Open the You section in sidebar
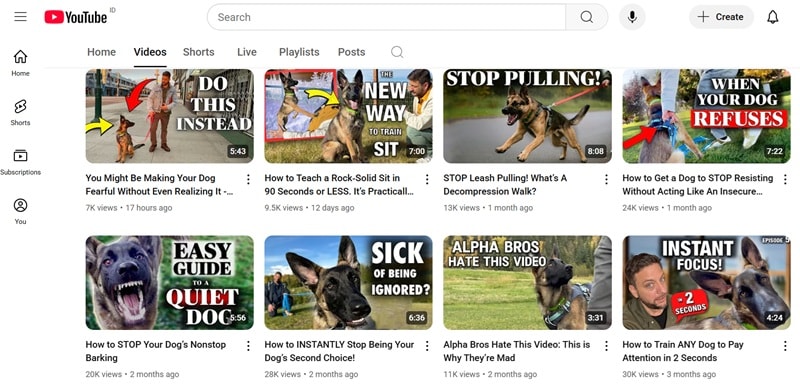Image resolution: width=800 pixels, height=386 pixels. coord(20,211)
